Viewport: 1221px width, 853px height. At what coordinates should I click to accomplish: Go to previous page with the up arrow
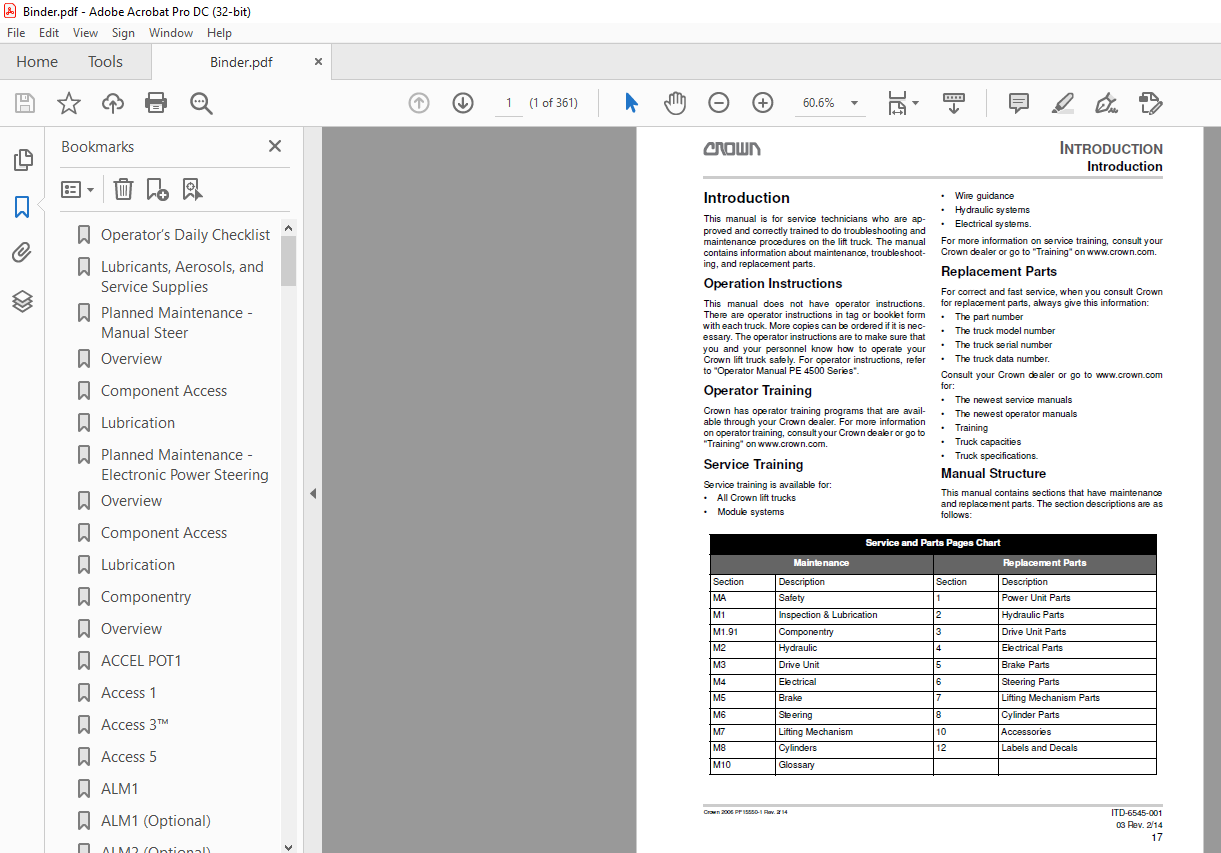pyautogui.click(x=419, y=103)
